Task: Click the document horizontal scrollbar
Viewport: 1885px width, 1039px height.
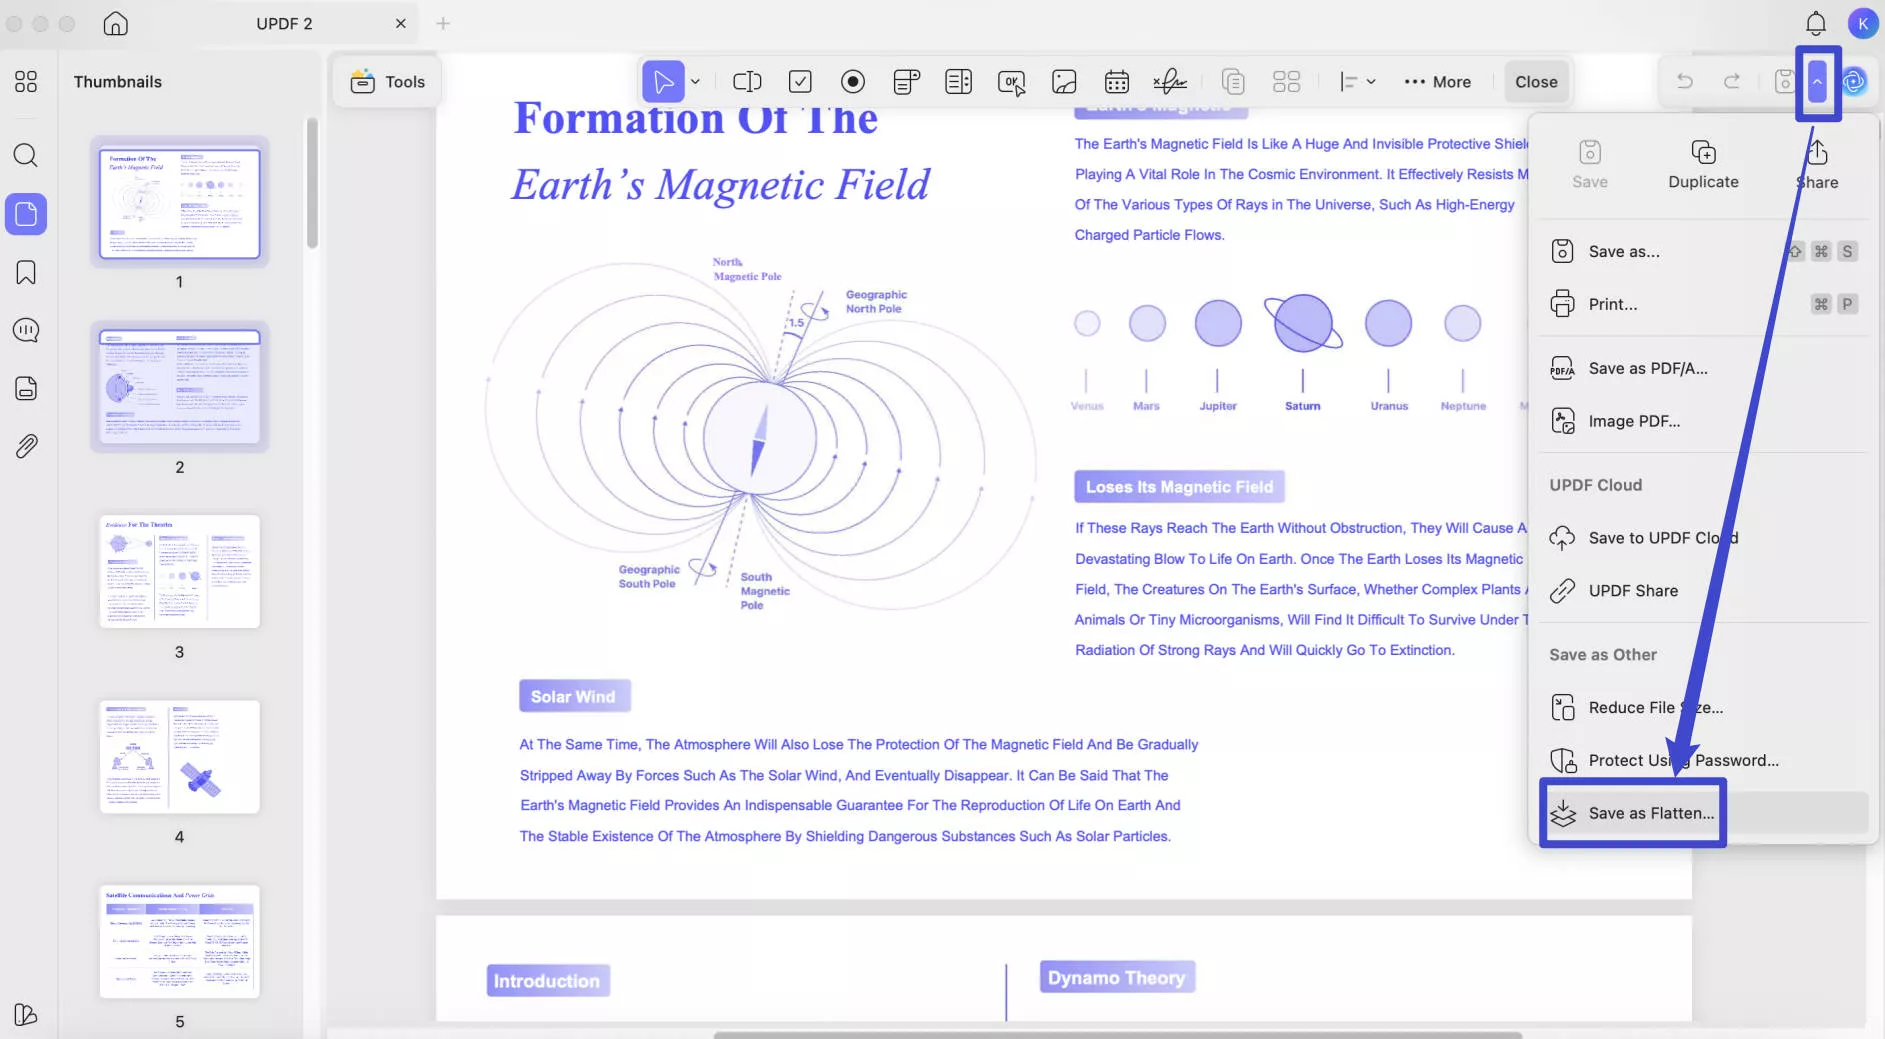Action: pos(1117,1035)
